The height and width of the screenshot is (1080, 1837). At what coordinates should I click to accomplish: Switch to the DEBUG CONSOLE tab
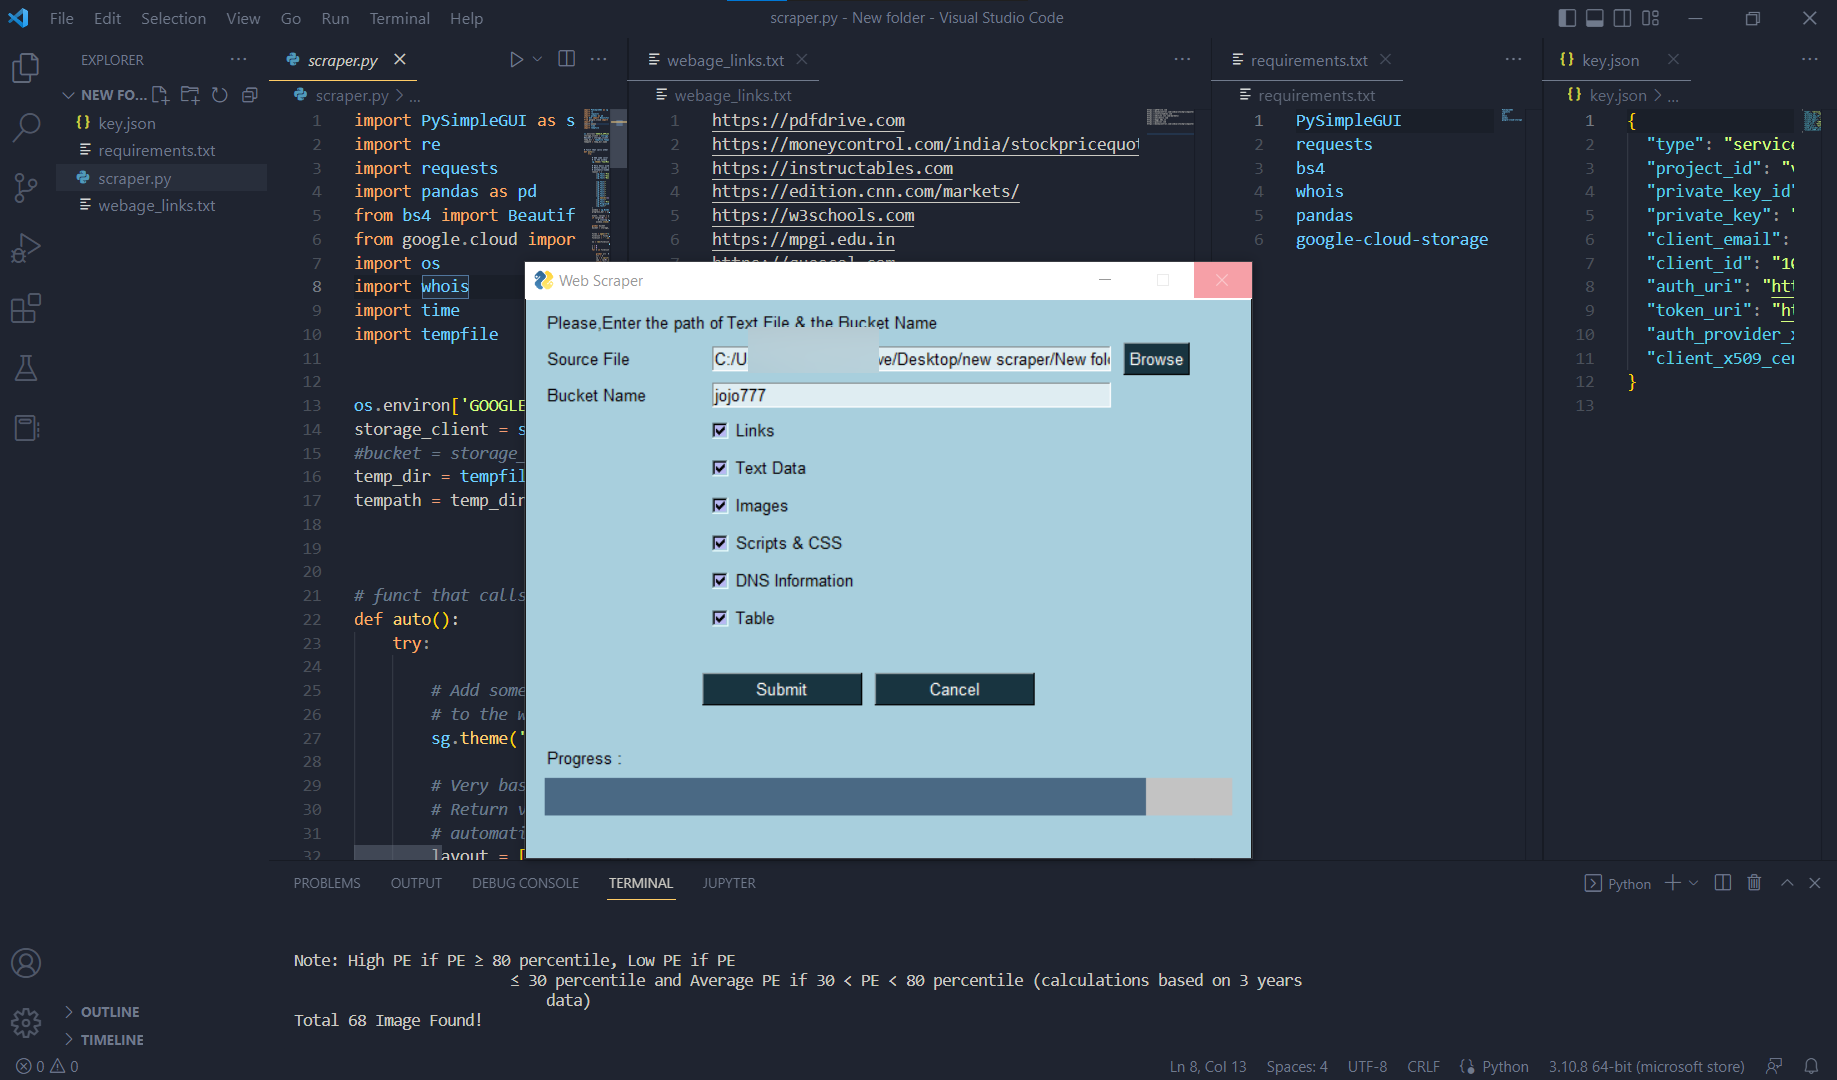click(525, 883)
